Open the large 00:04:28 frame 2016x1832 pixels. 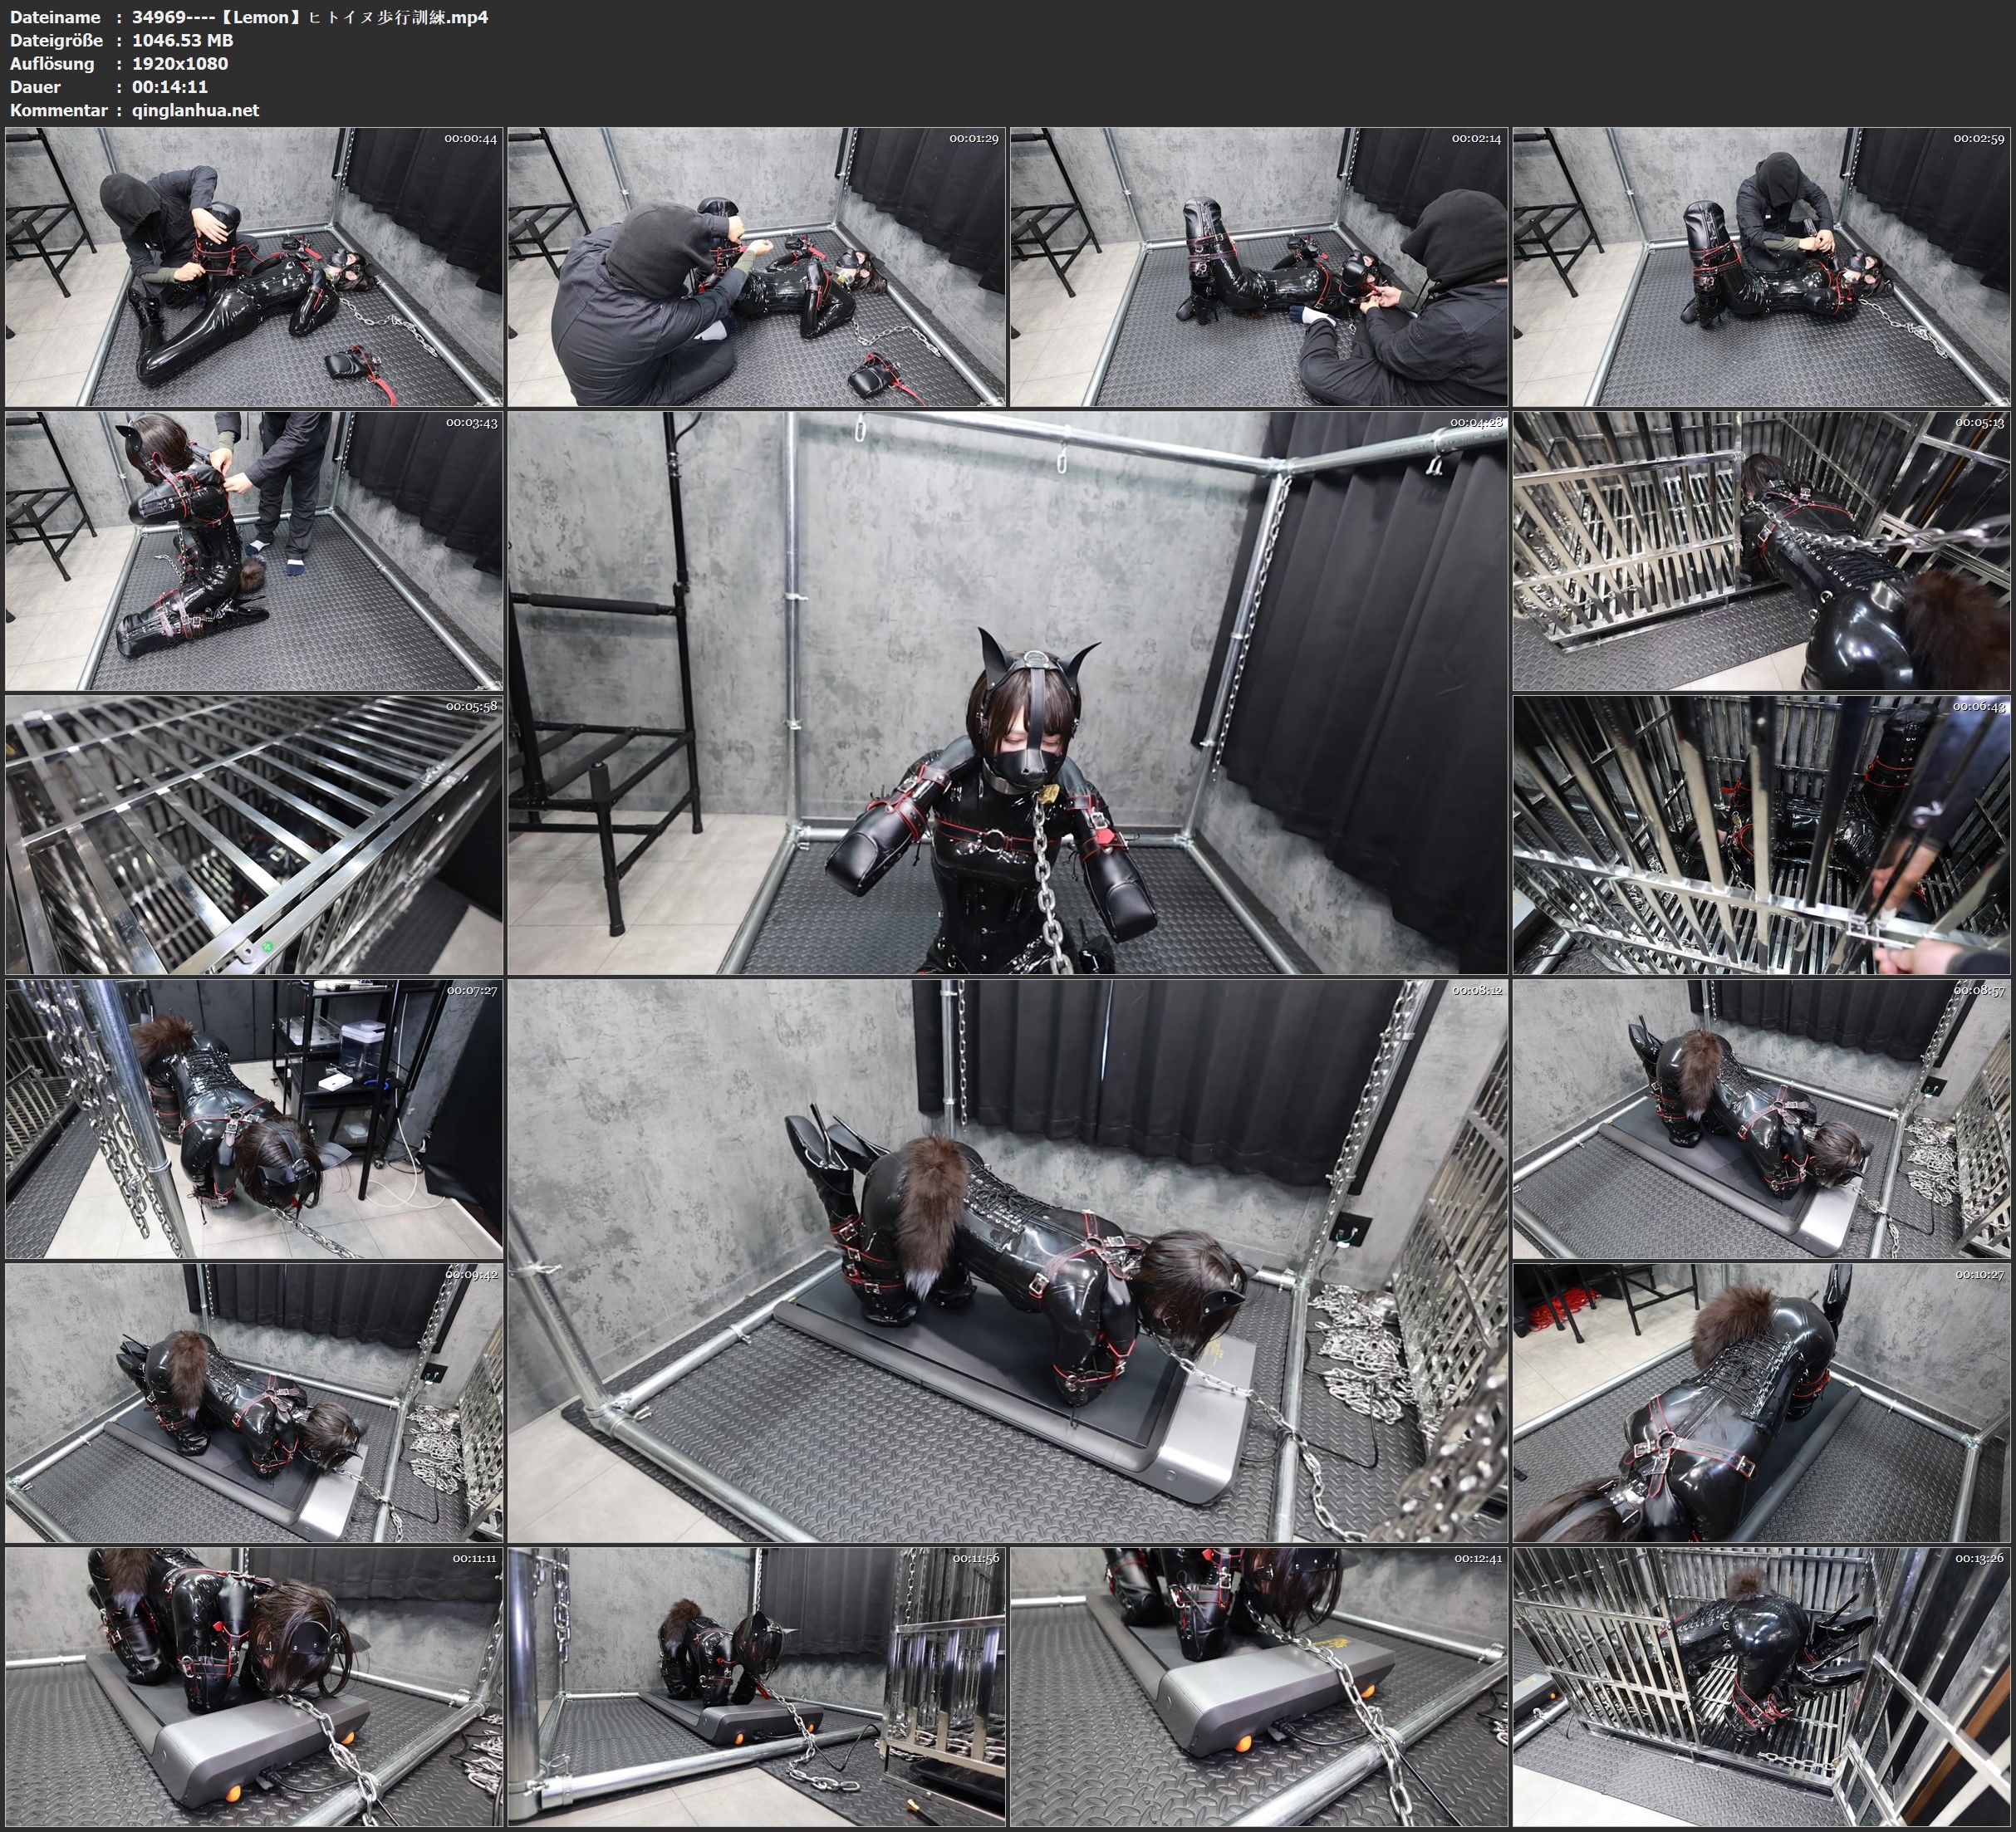click(1007, 692)
